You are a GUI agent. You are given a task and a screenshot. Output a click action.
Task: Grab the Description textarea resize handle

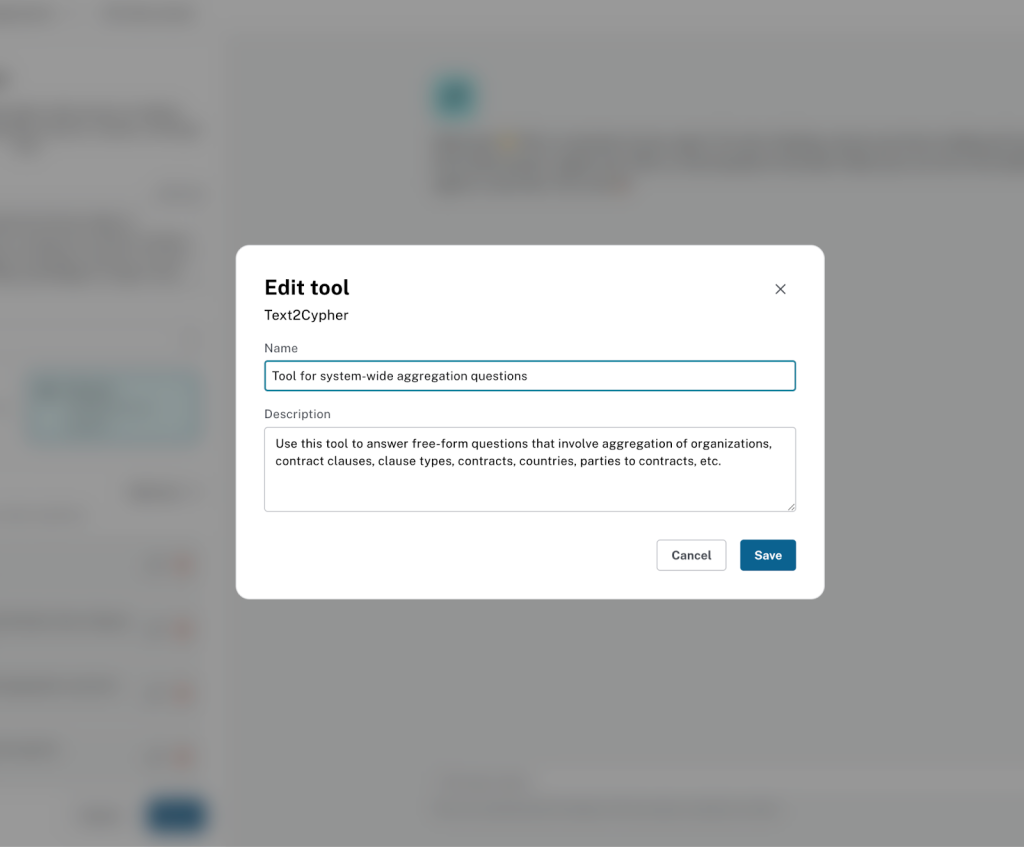coord(791,507)
